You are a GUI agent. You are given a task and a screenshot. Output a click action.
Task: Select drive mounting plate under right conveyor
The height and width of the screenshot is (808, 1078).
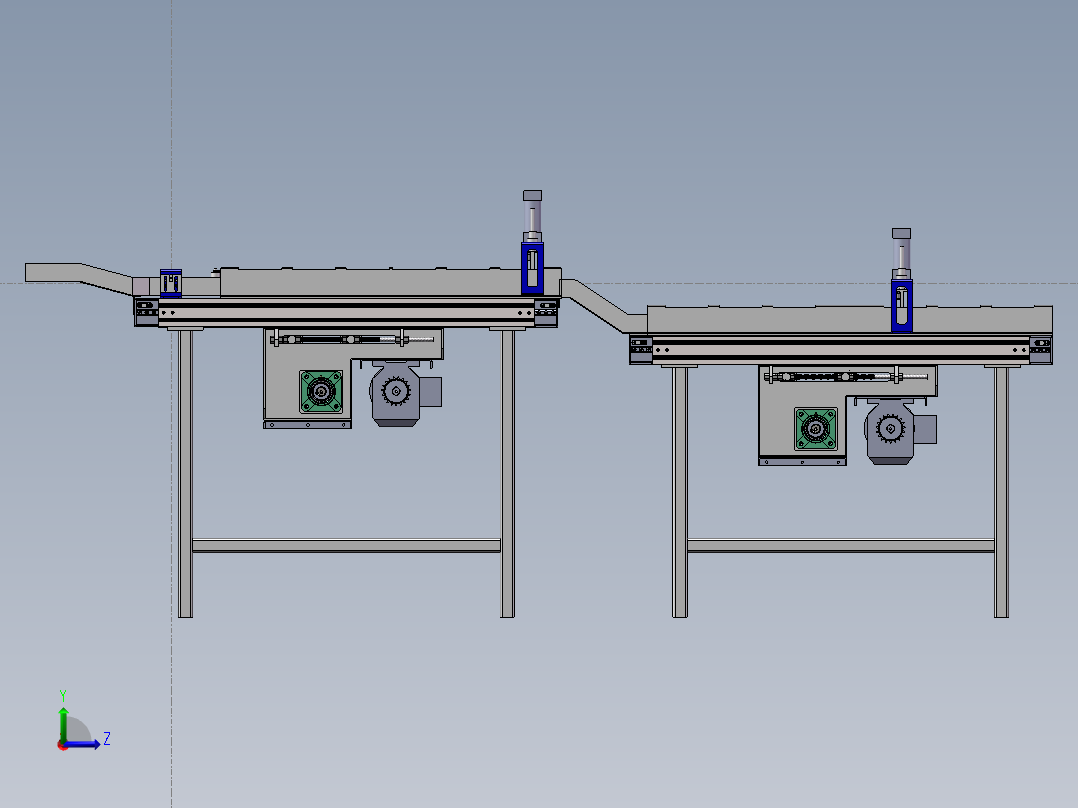click(x=802, y=415)
